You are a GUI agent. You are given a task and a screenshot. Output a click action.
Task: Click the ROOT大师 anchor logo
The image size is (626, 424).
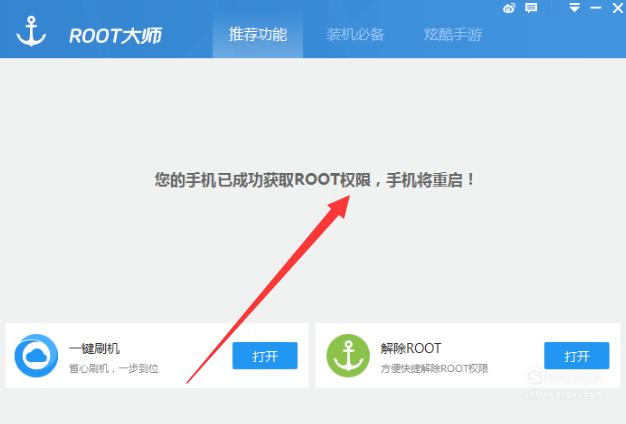tap(31, 32)
